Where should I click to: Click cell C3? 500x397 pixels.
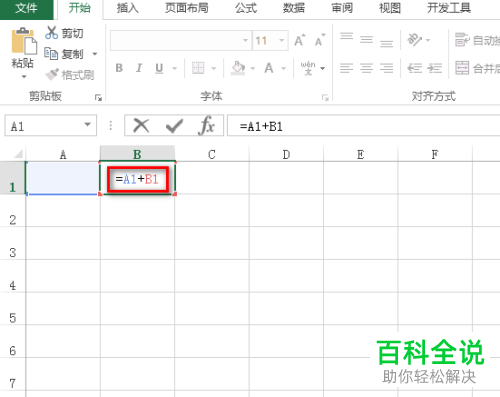212,243
